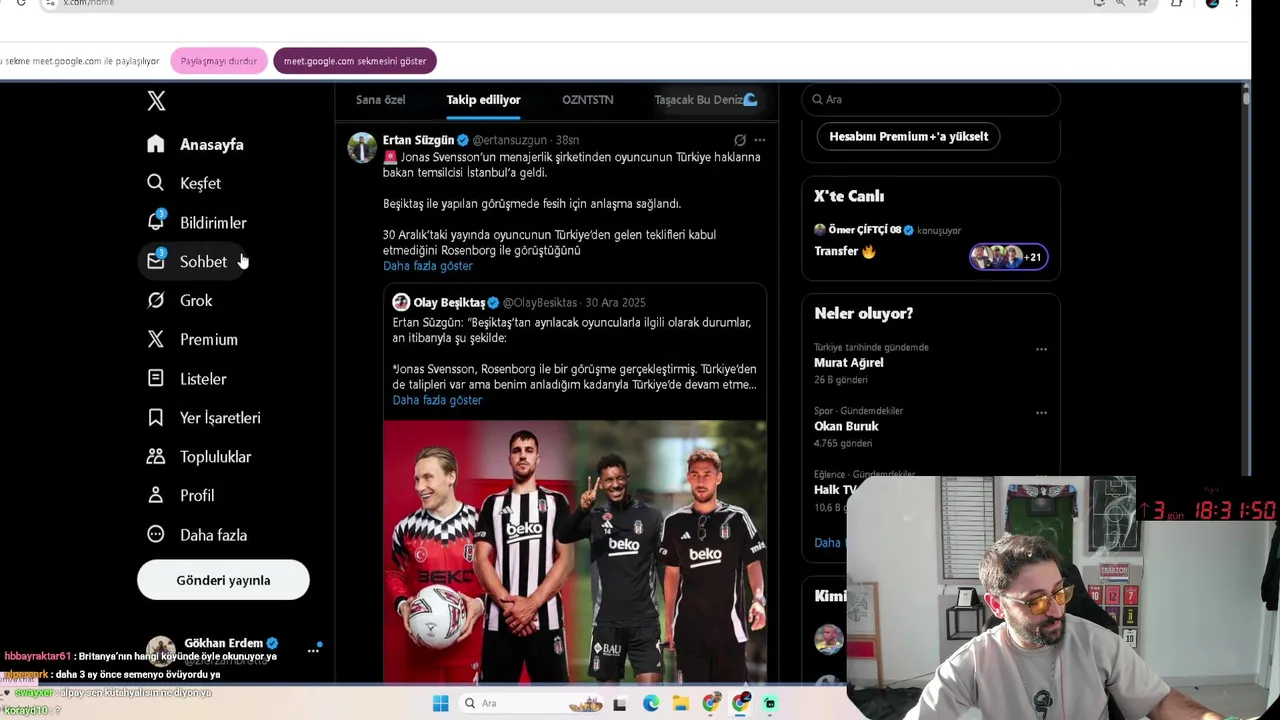Open Topluluklar people icon
The image size is (1280, 720).
click(155, 456)
